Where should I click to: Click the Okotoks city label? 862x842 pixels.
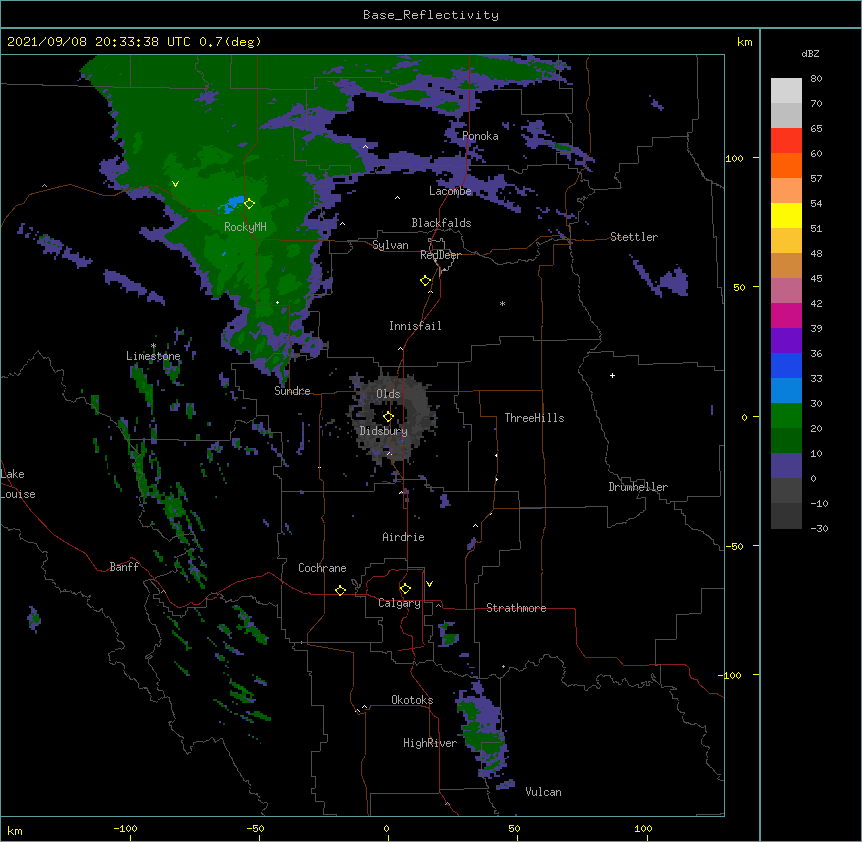point(412,700)
